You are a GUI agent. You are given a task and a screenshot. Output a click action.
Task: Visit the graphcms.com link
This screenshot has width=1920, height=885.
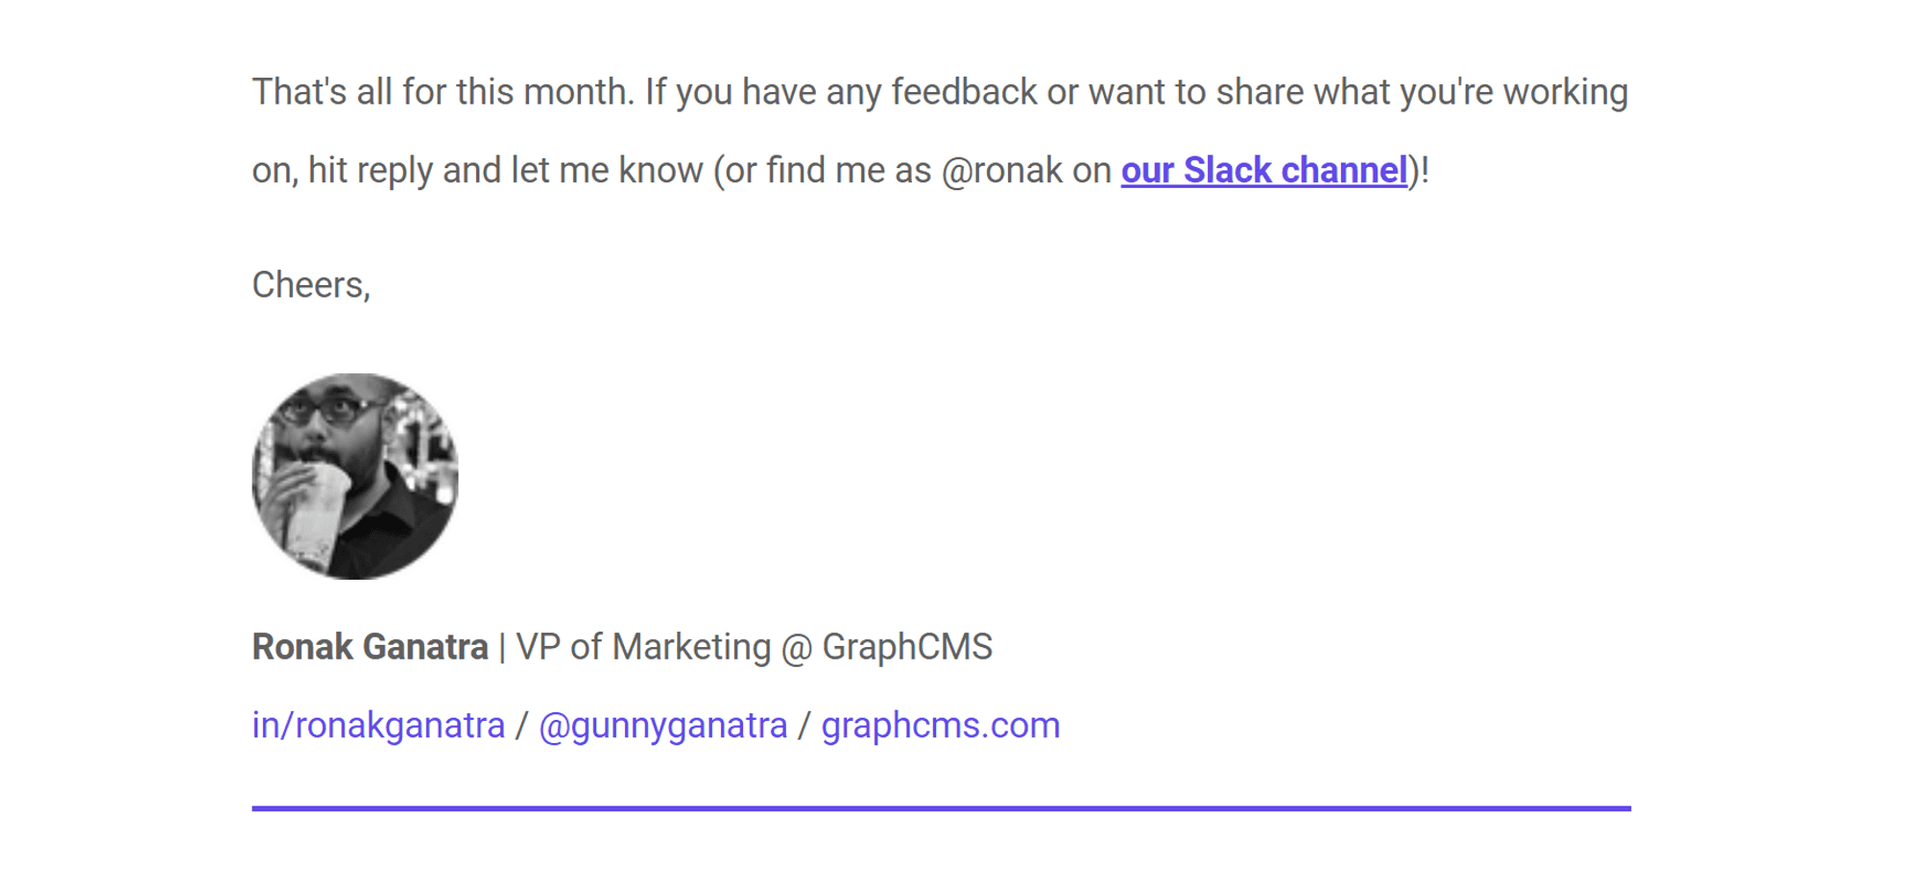pyautogui.click(x=940, y=725)
